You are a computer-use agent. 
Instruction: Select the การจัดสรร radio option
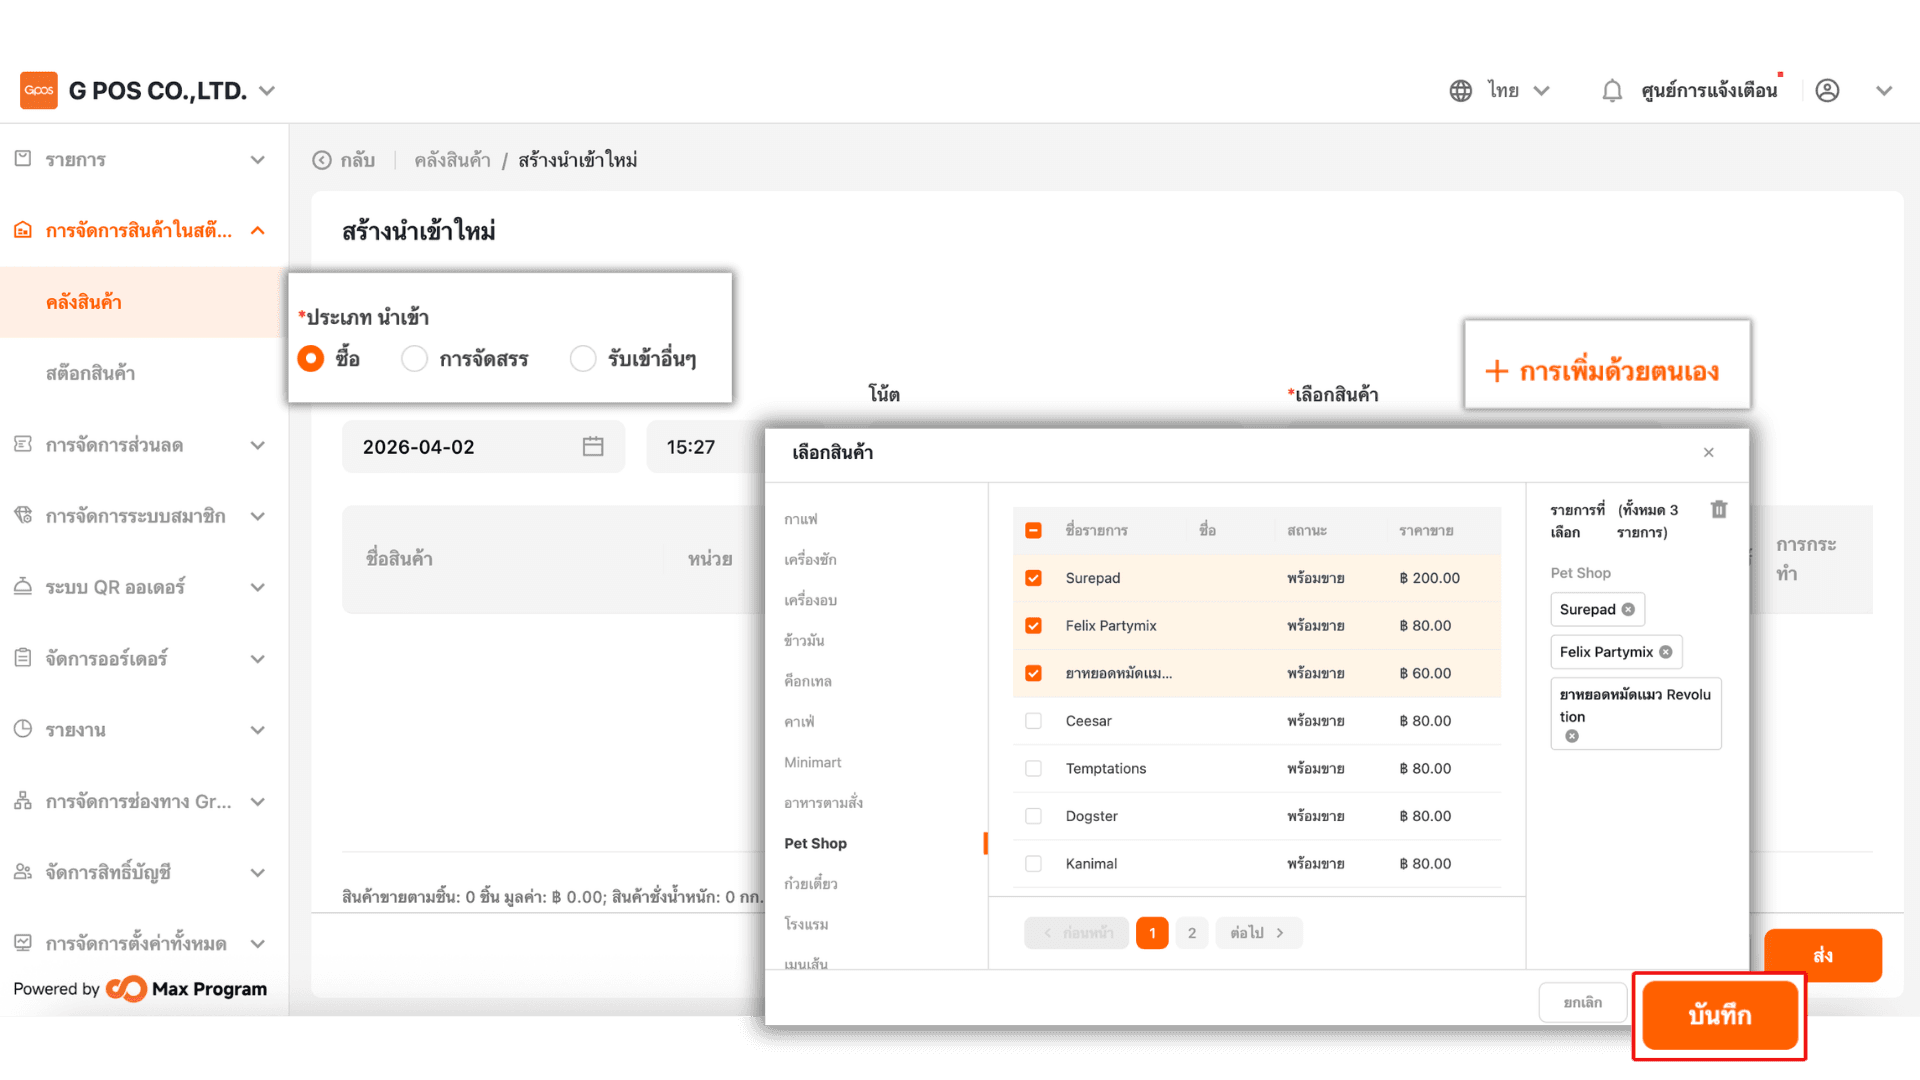point(414,359)
